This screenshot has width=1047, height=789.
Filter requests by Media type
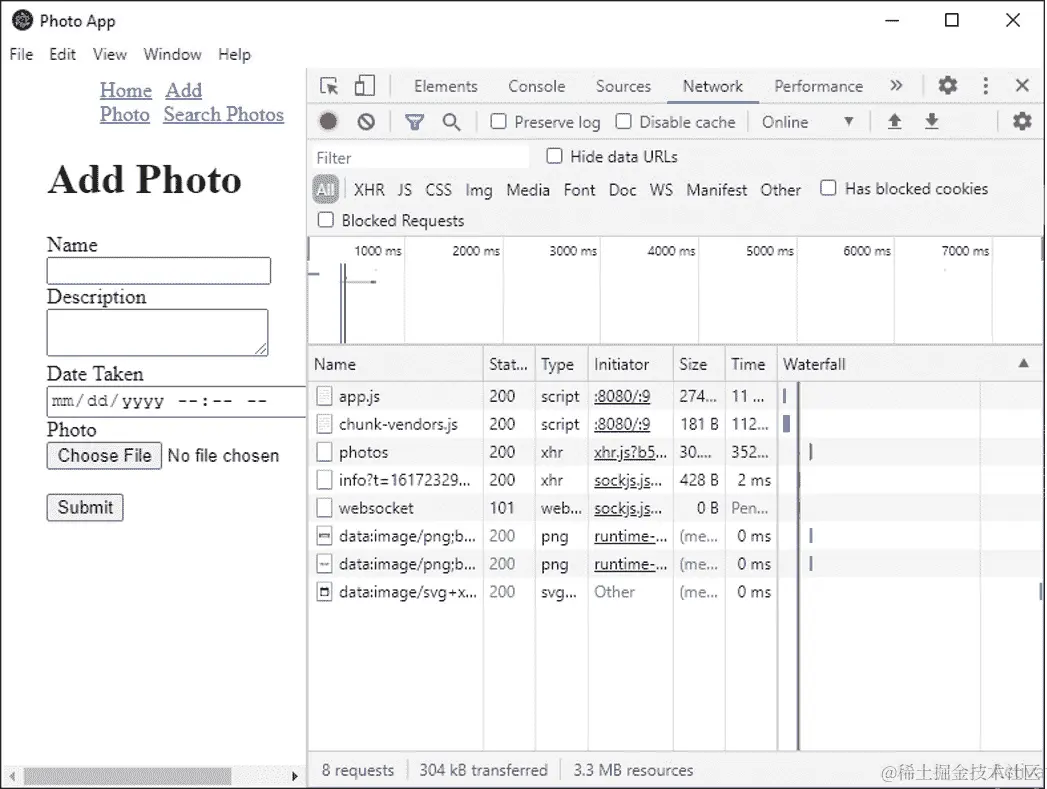click(x=528, y=190)
